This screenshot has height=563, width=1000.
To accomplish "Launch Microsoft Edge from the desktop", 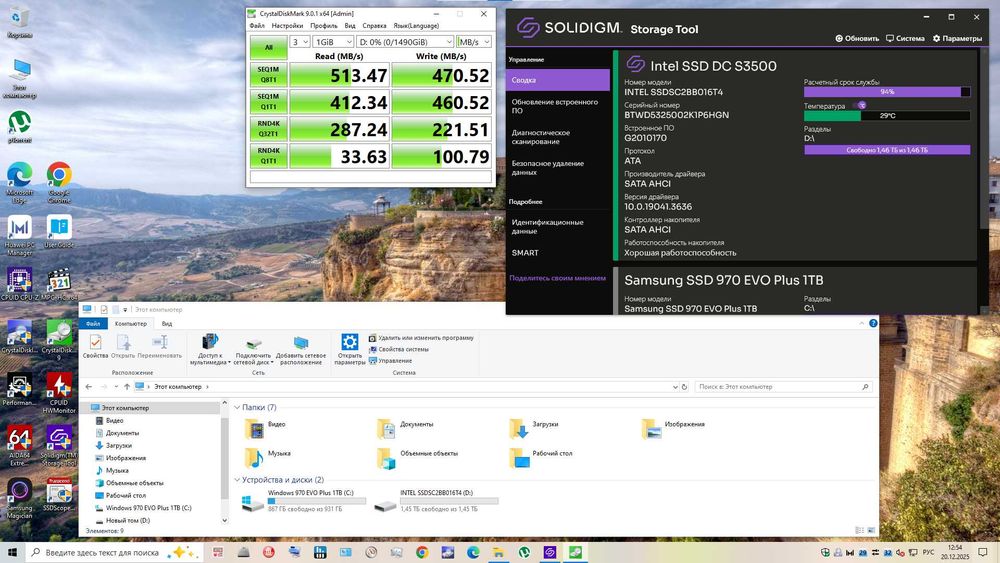I will (20, 178).
